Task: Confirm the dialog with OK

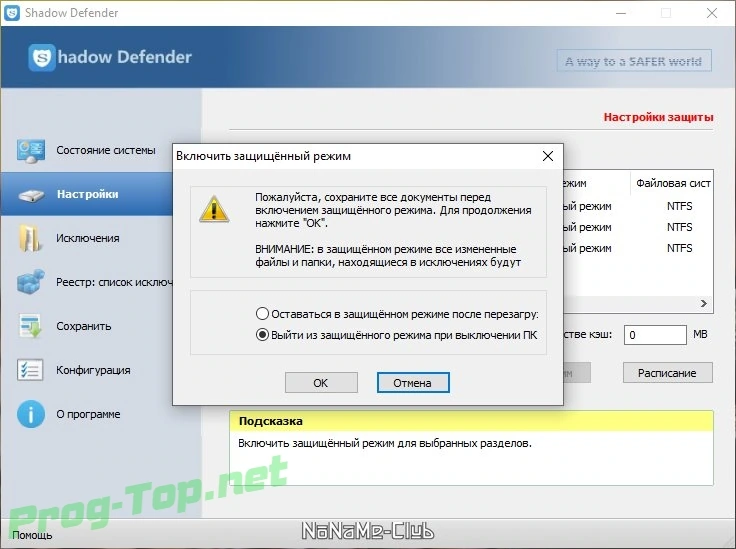Action: (321, 383)
